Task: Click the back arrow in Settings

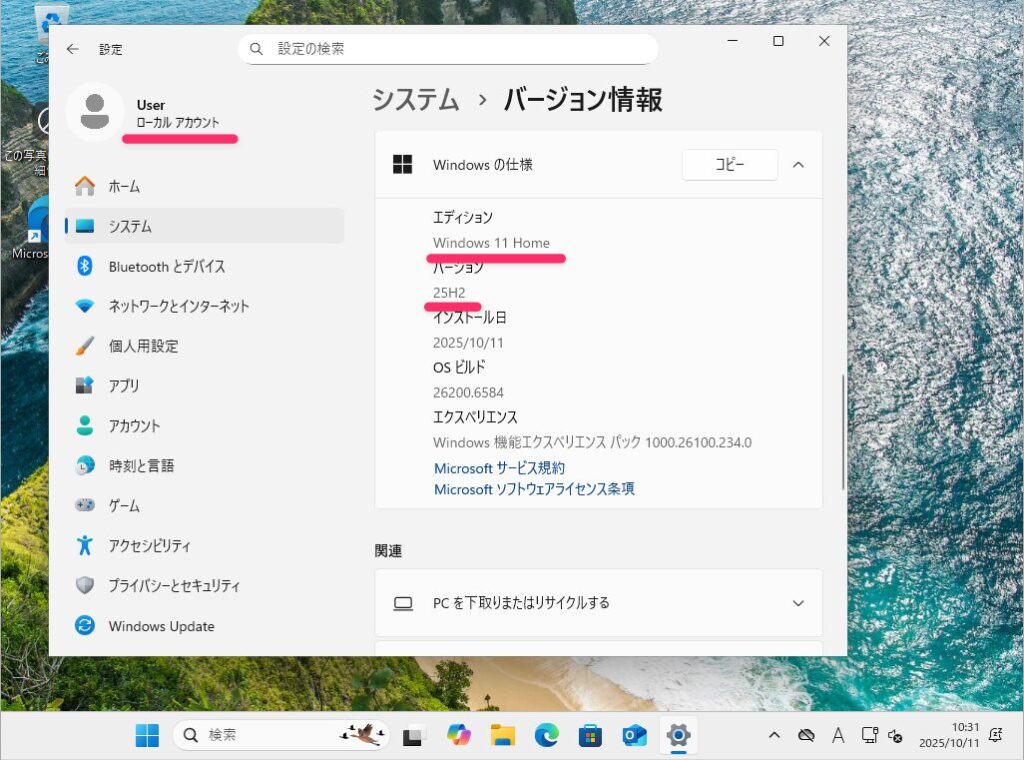Action: coord(72,49)
